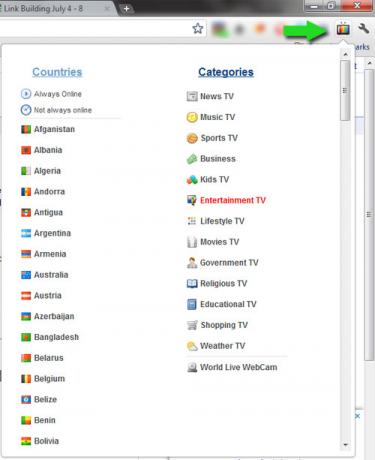Click the Educational TV icon
The image size is (375, 460).
[192, 304]
